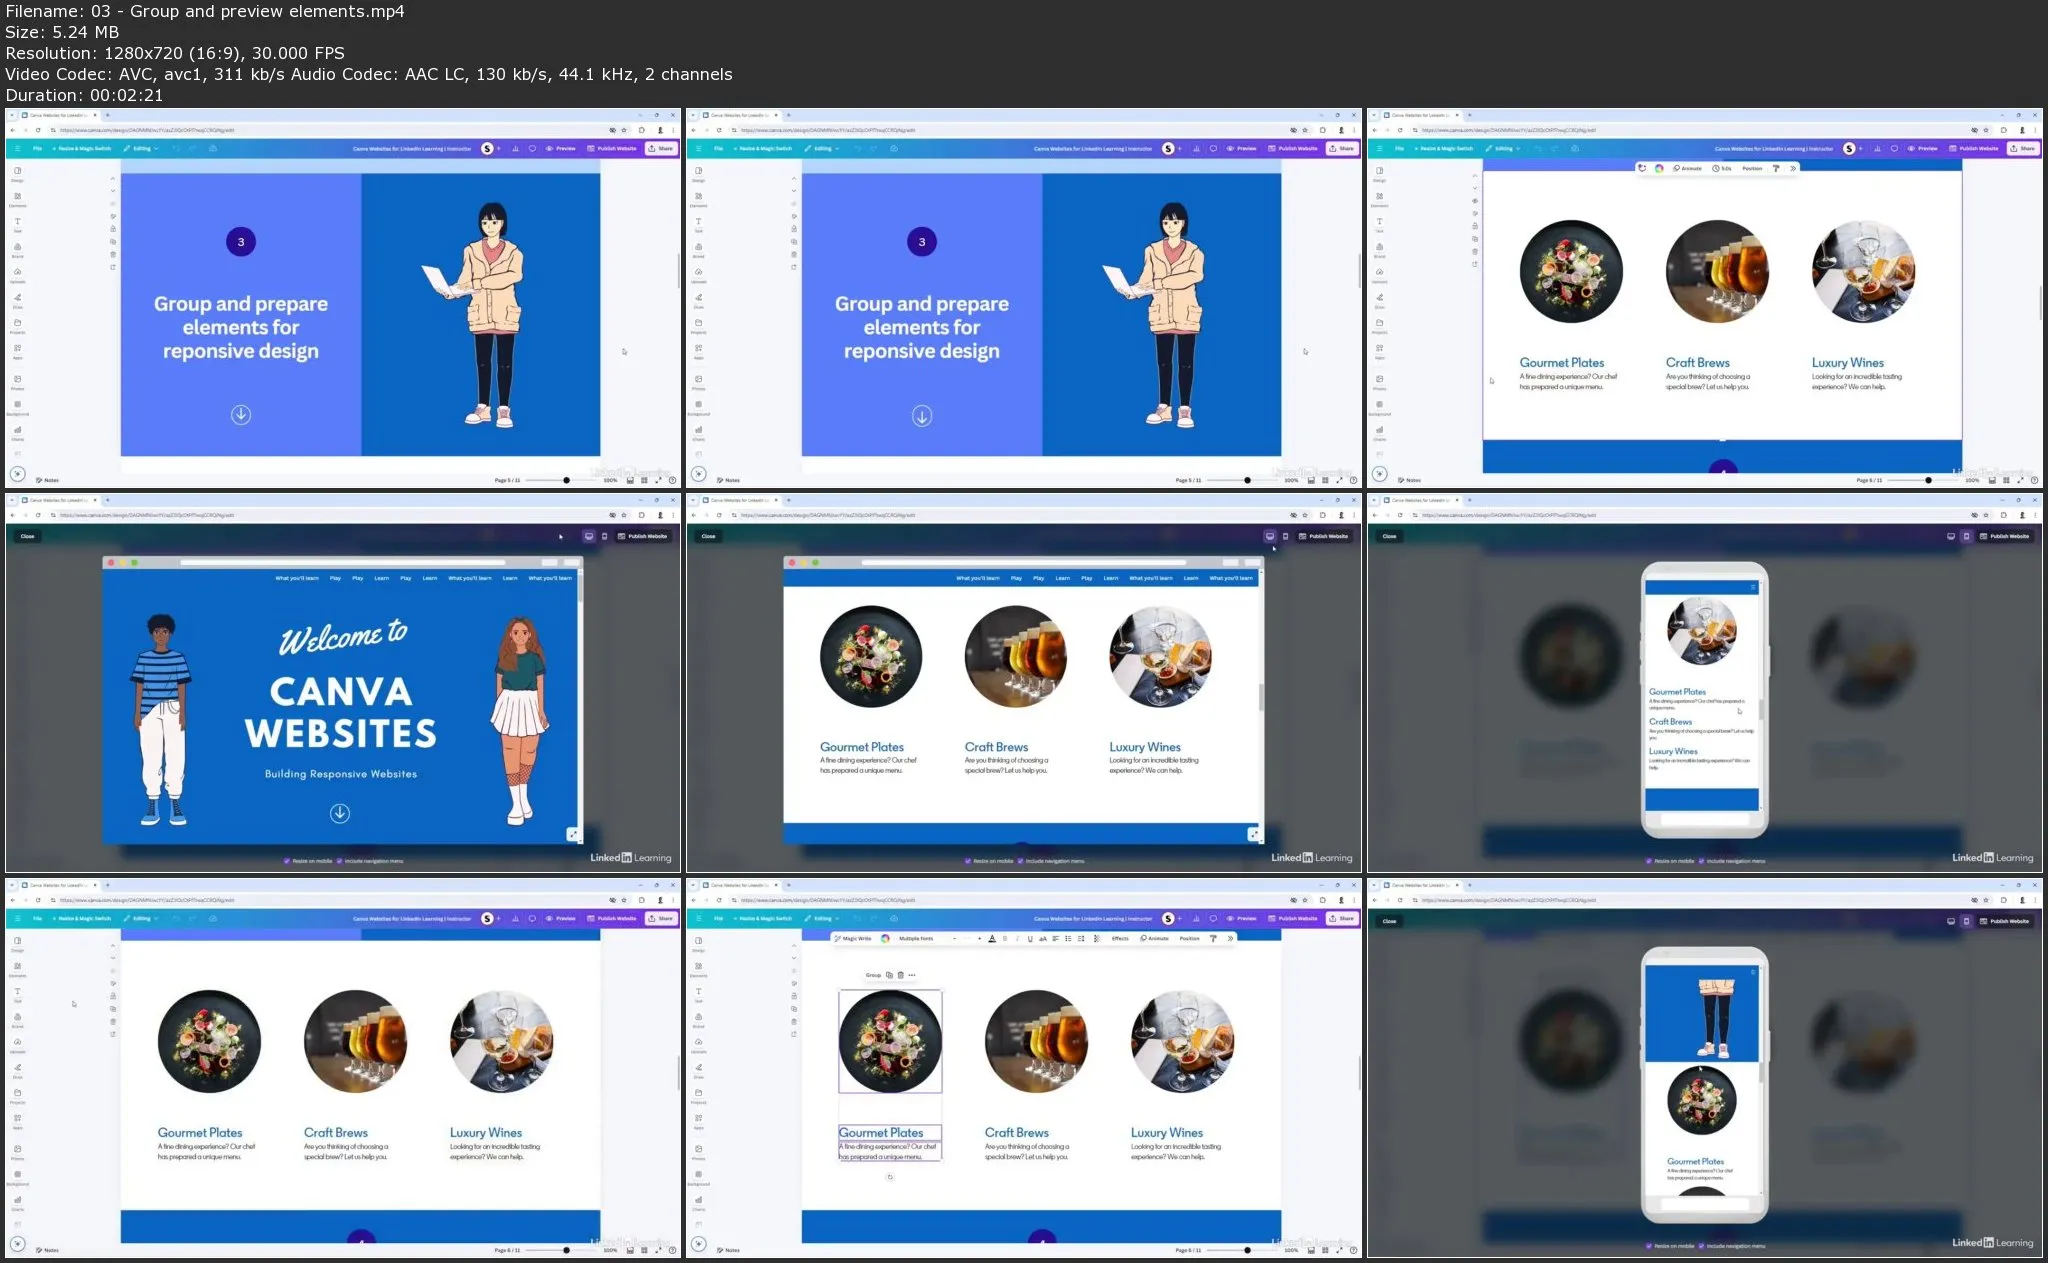In the sixth frame, click the Close preview button
The width and height of the screenshot is (2048, 1263).
point(1389,536)
